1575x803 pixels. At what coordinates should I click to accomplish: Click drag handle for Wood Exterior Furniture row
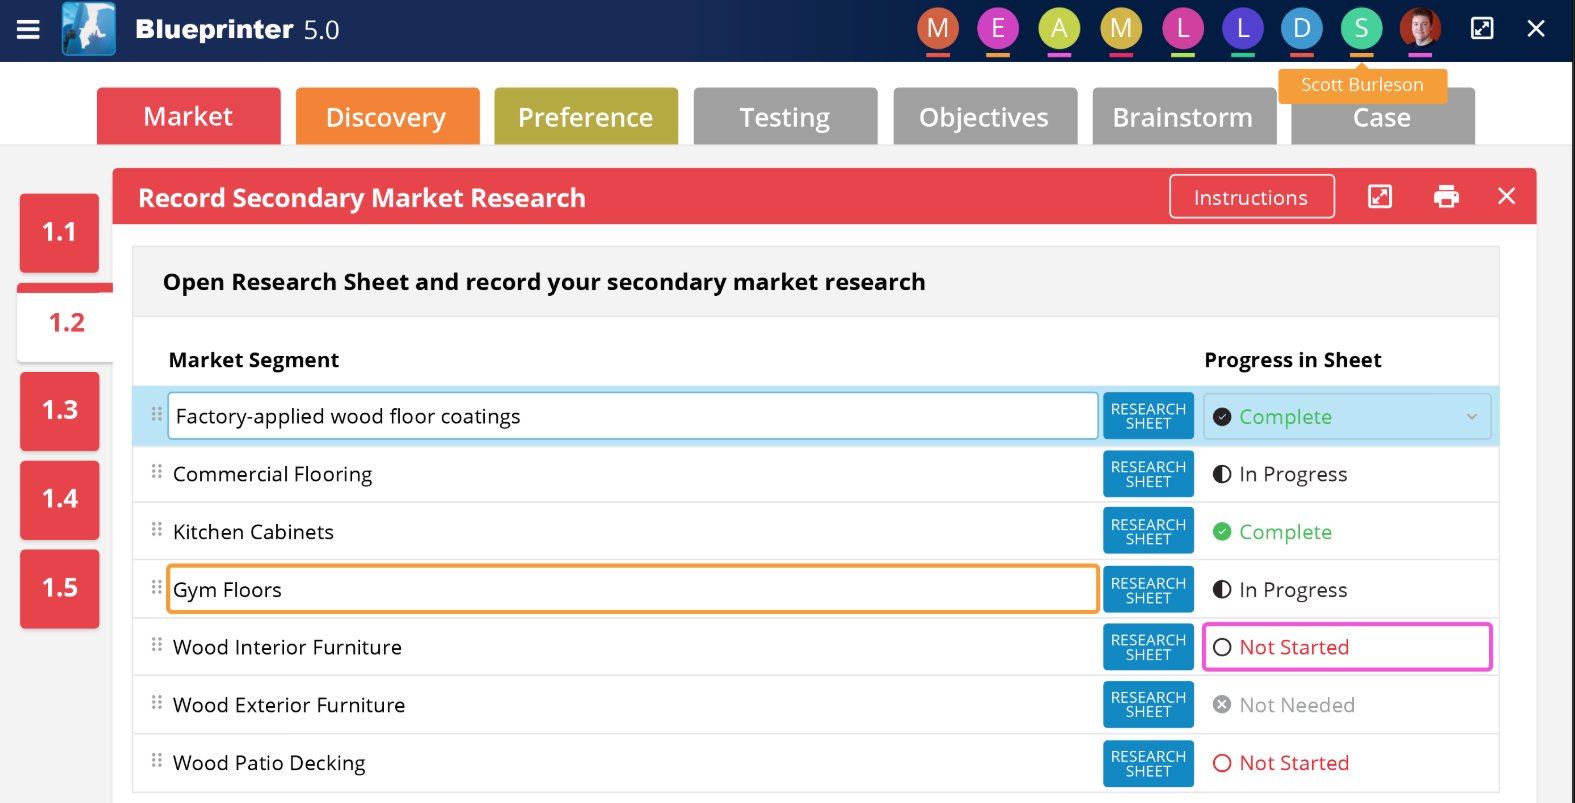point(157,702)
